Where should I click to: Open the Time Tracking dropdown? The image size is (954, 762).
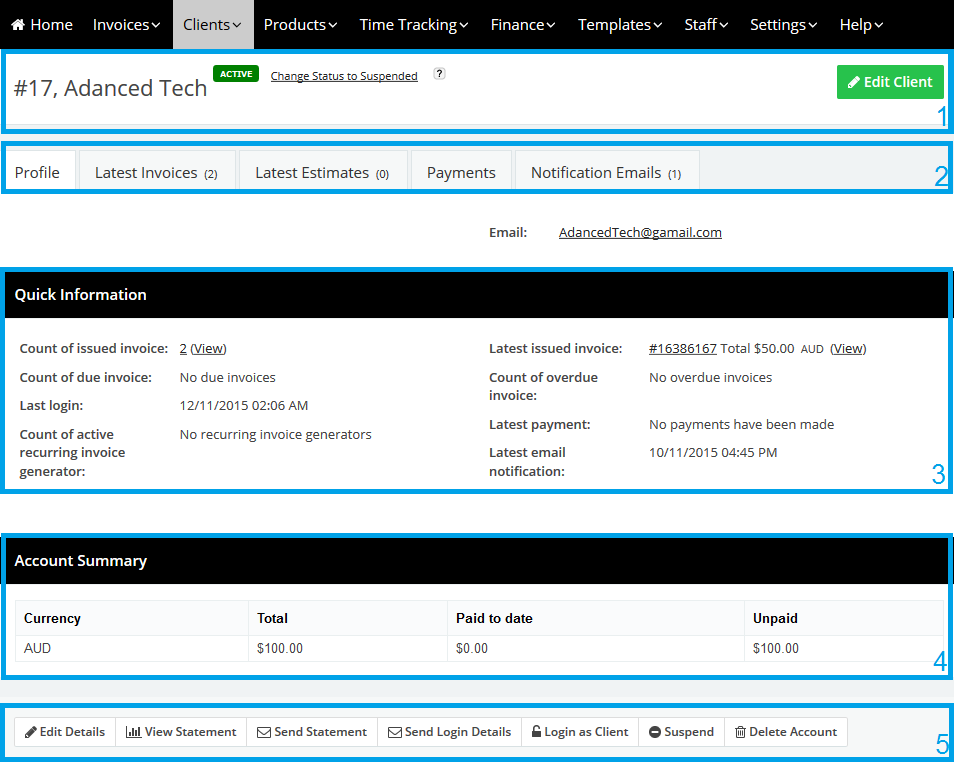point(414,25)
